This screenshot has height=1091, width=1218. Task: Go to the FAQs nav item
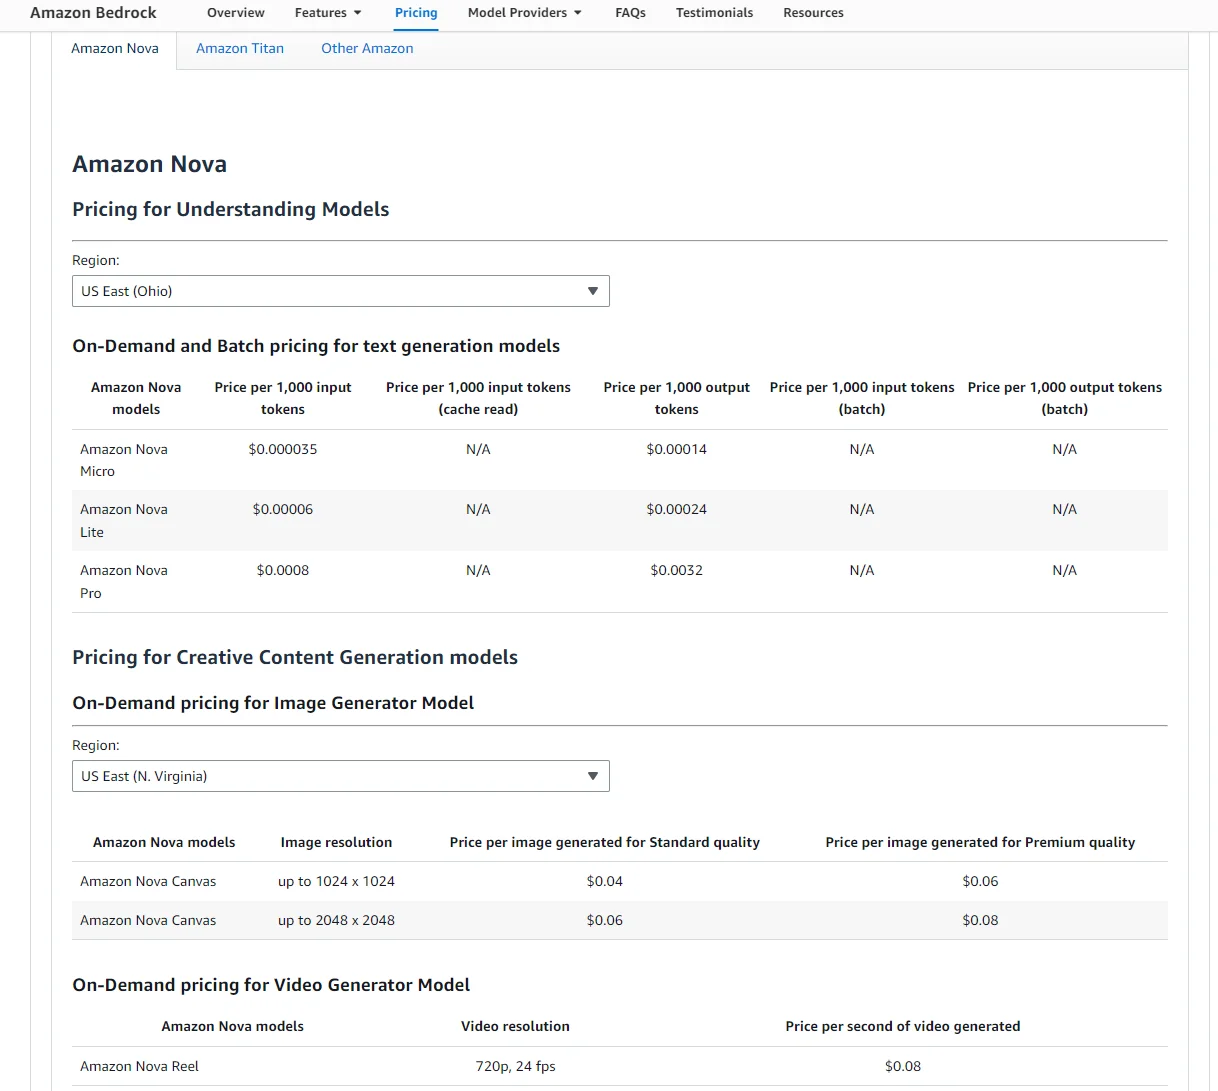pos(630,13)
